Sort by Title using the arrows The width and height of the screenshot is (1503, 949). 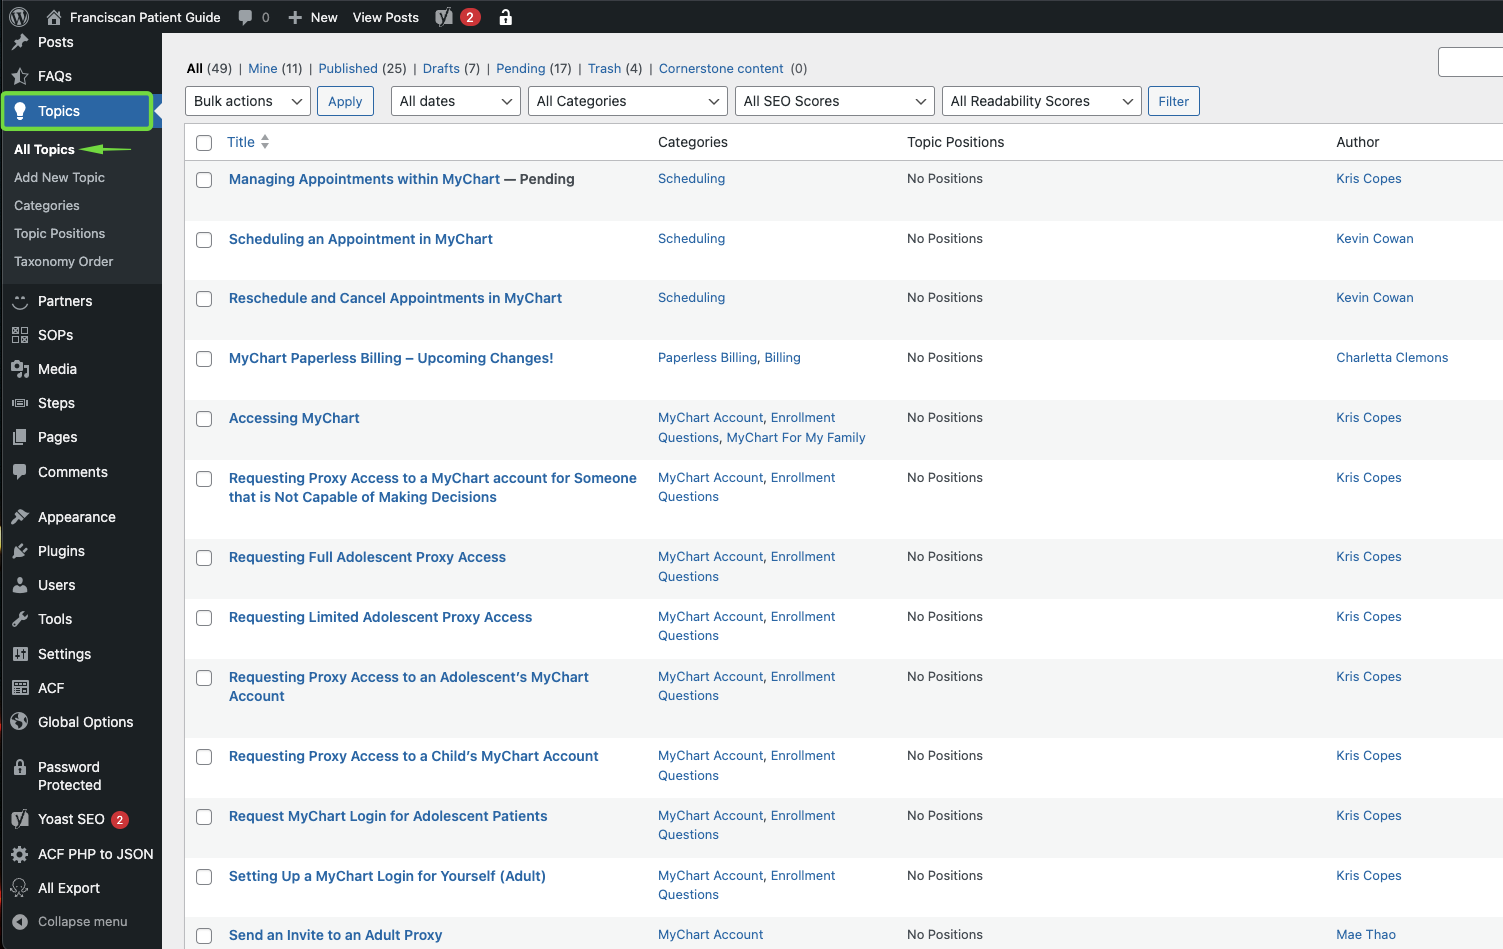(x=265, y=142)
